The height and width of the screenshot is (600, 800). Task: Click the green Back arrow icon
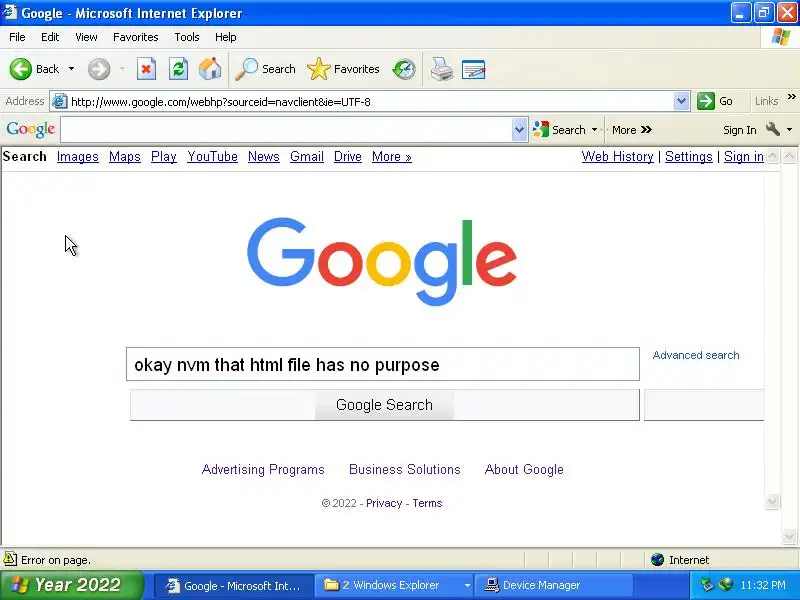pyautogui.click(x=20, y=69)
